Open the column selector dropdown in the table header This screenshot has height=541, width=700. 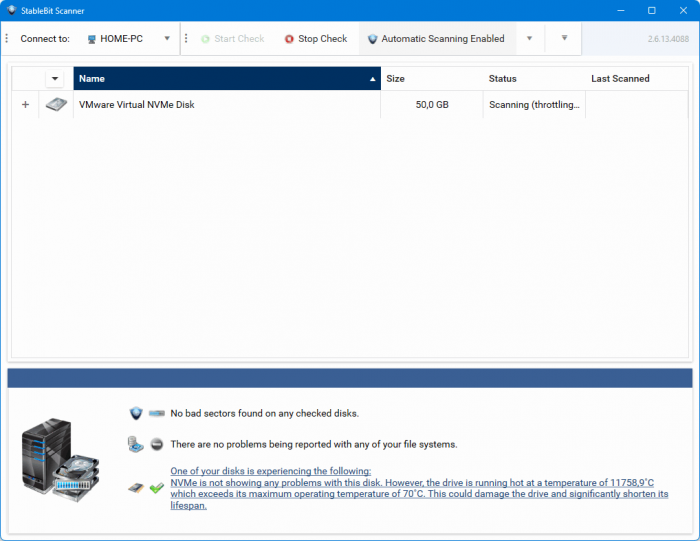55,79
